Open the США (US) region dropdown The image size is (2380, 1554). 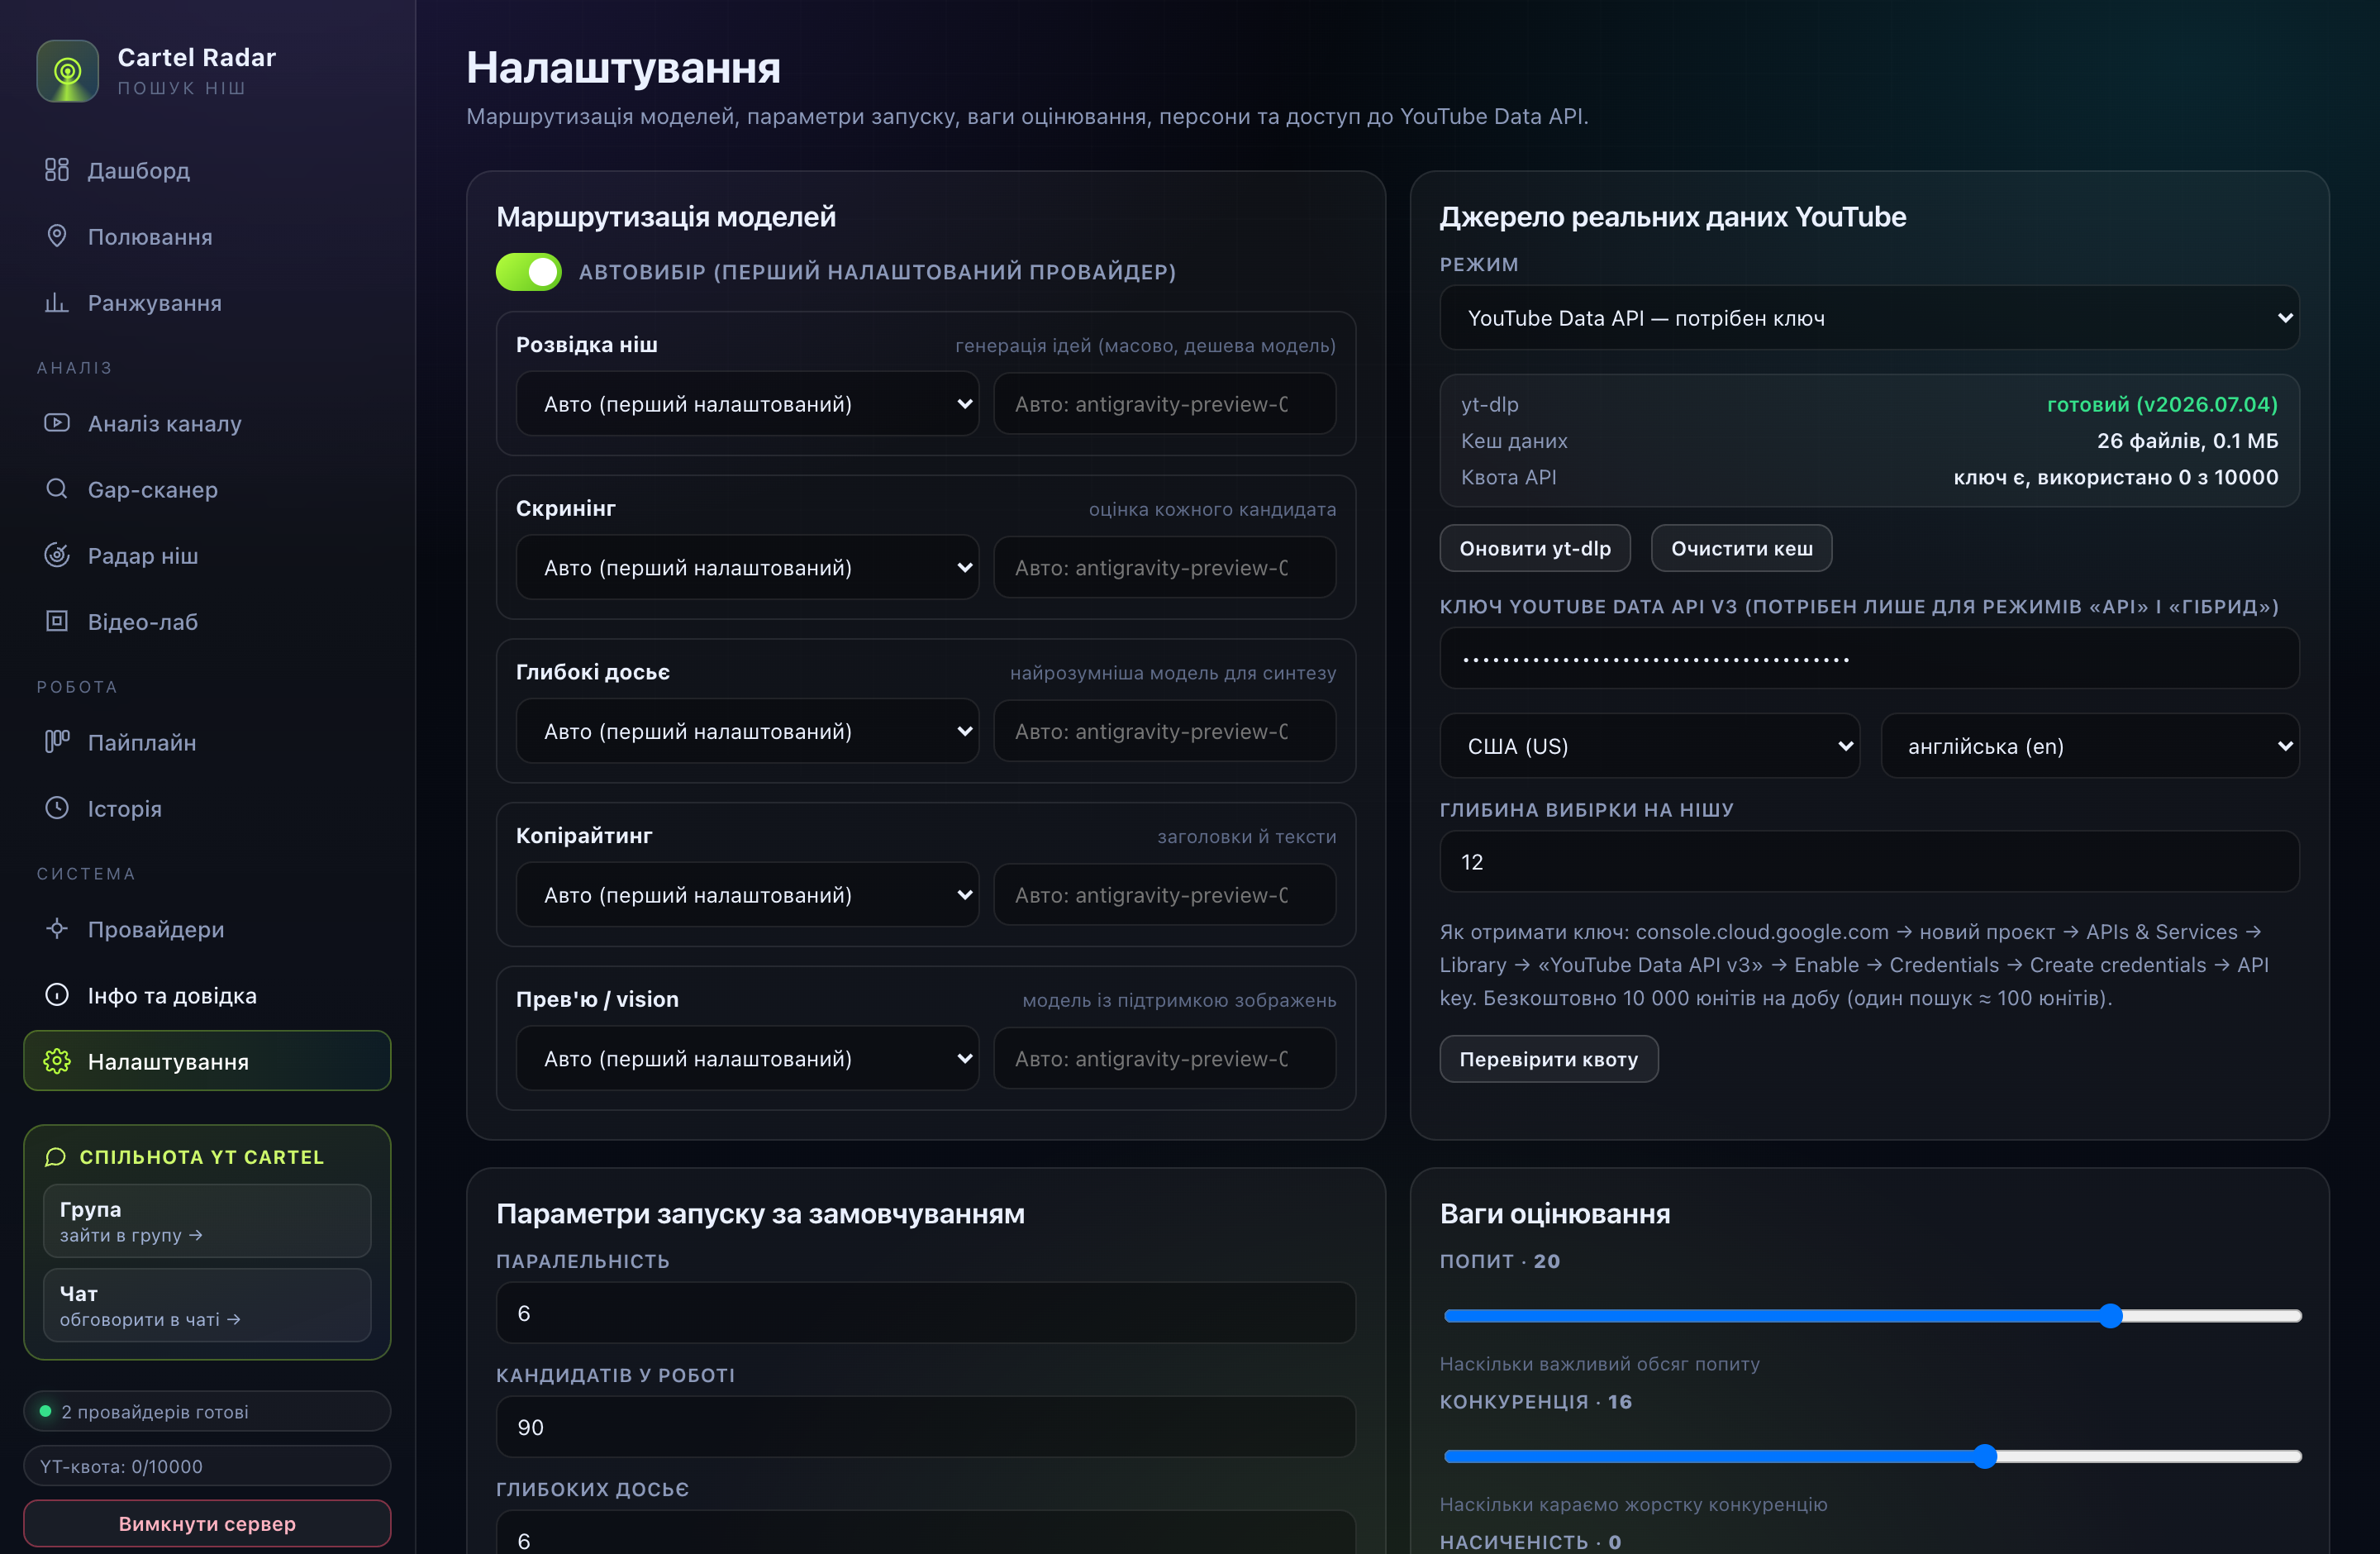[x=1649, y=746]
